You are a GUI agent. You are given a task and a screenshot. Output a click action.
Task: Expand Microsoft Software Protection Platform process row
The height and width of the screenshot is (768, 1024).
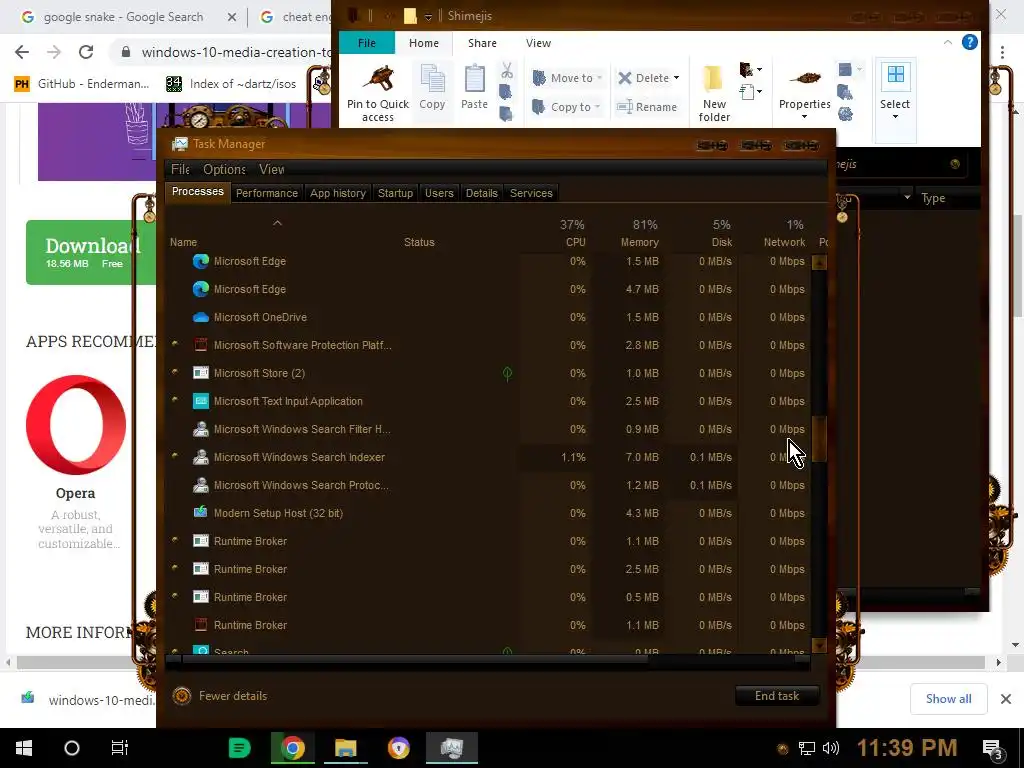[174, 344]
